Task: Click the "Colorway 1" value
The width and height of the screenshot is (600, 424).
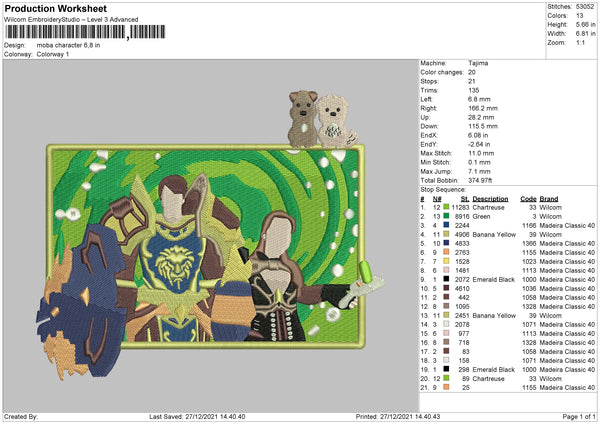Action: pyautogui.click(x=53, y=54)
